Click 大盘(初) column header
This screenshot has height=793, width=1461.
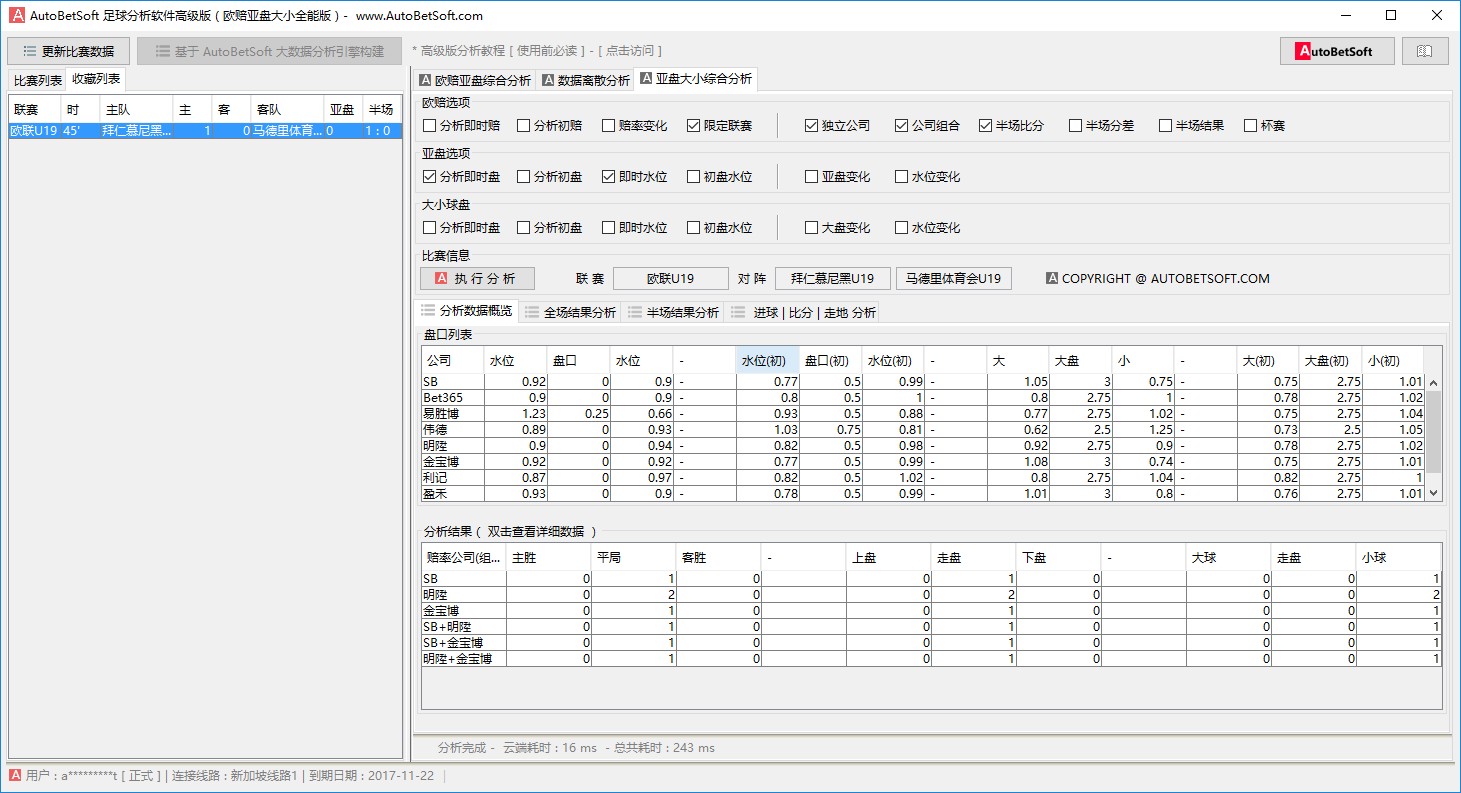(x=1330, y=360)
